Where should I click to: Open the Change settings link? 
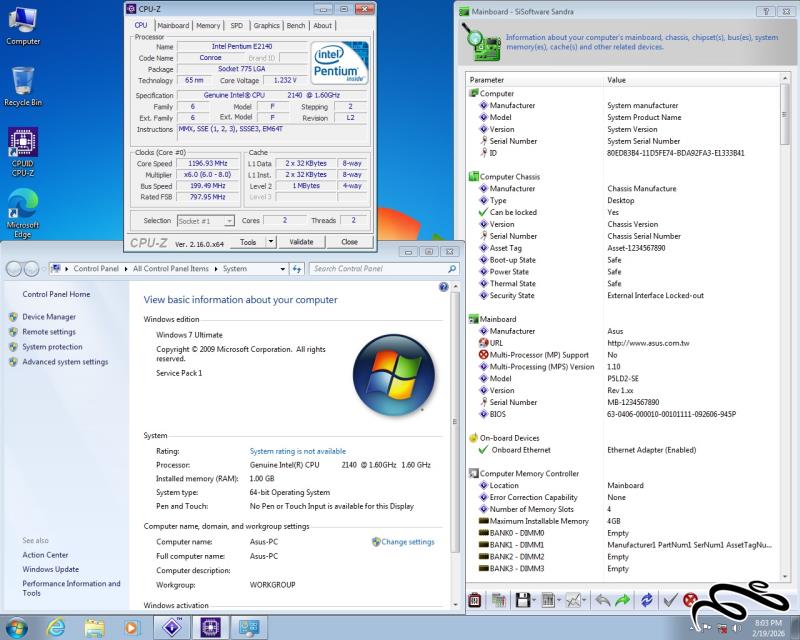(407, 542)
